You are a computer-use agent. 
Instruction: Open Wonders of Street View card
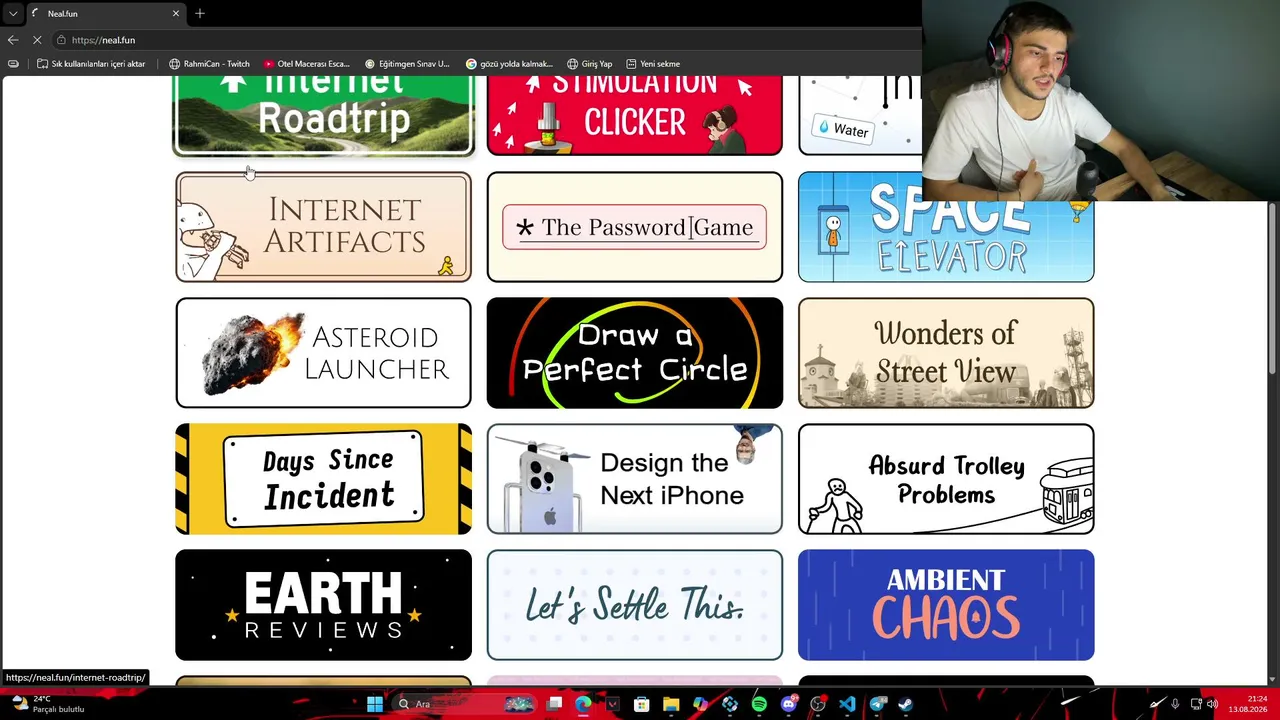(946, 353)
